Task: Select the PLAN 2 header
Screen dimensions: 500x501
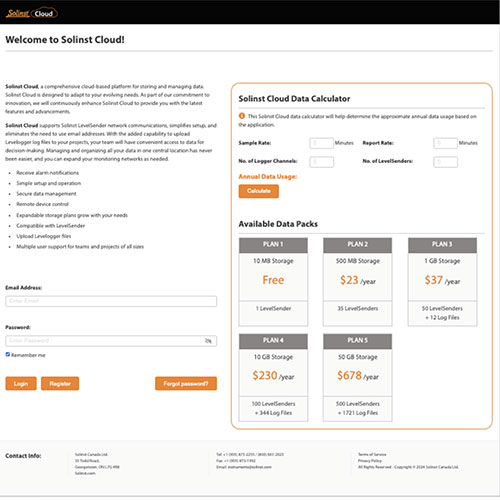Action: coord(358,245)
